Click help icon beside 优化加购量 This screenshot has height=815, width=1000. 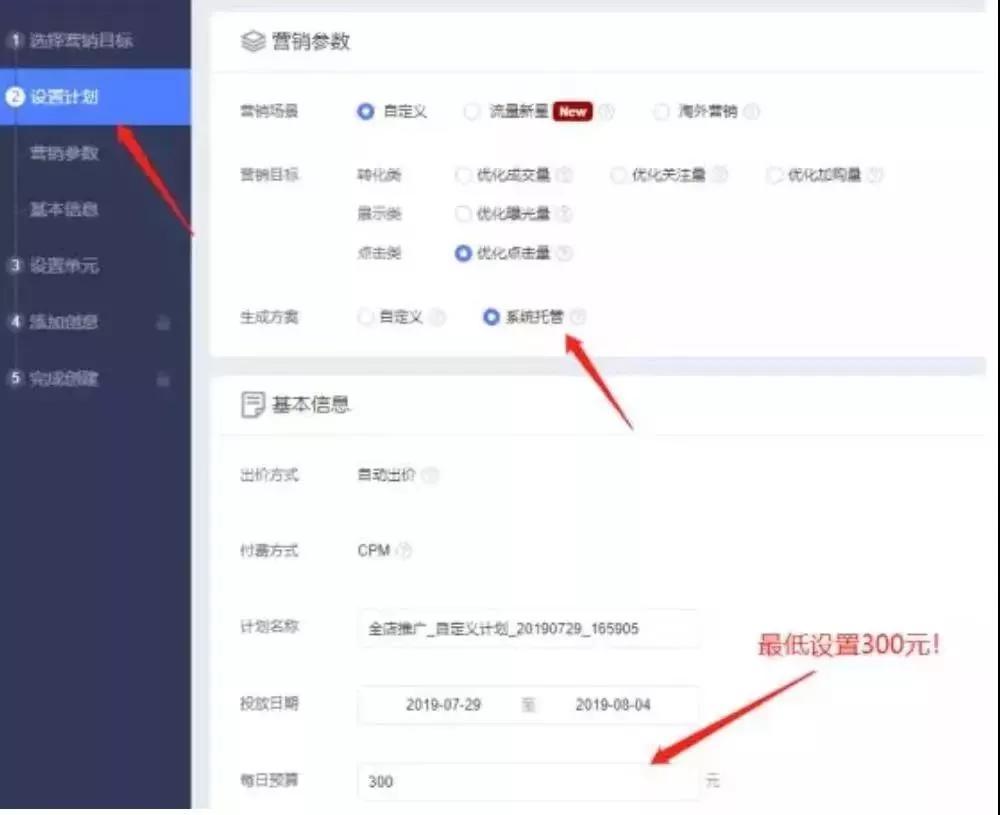coord(876,175)
